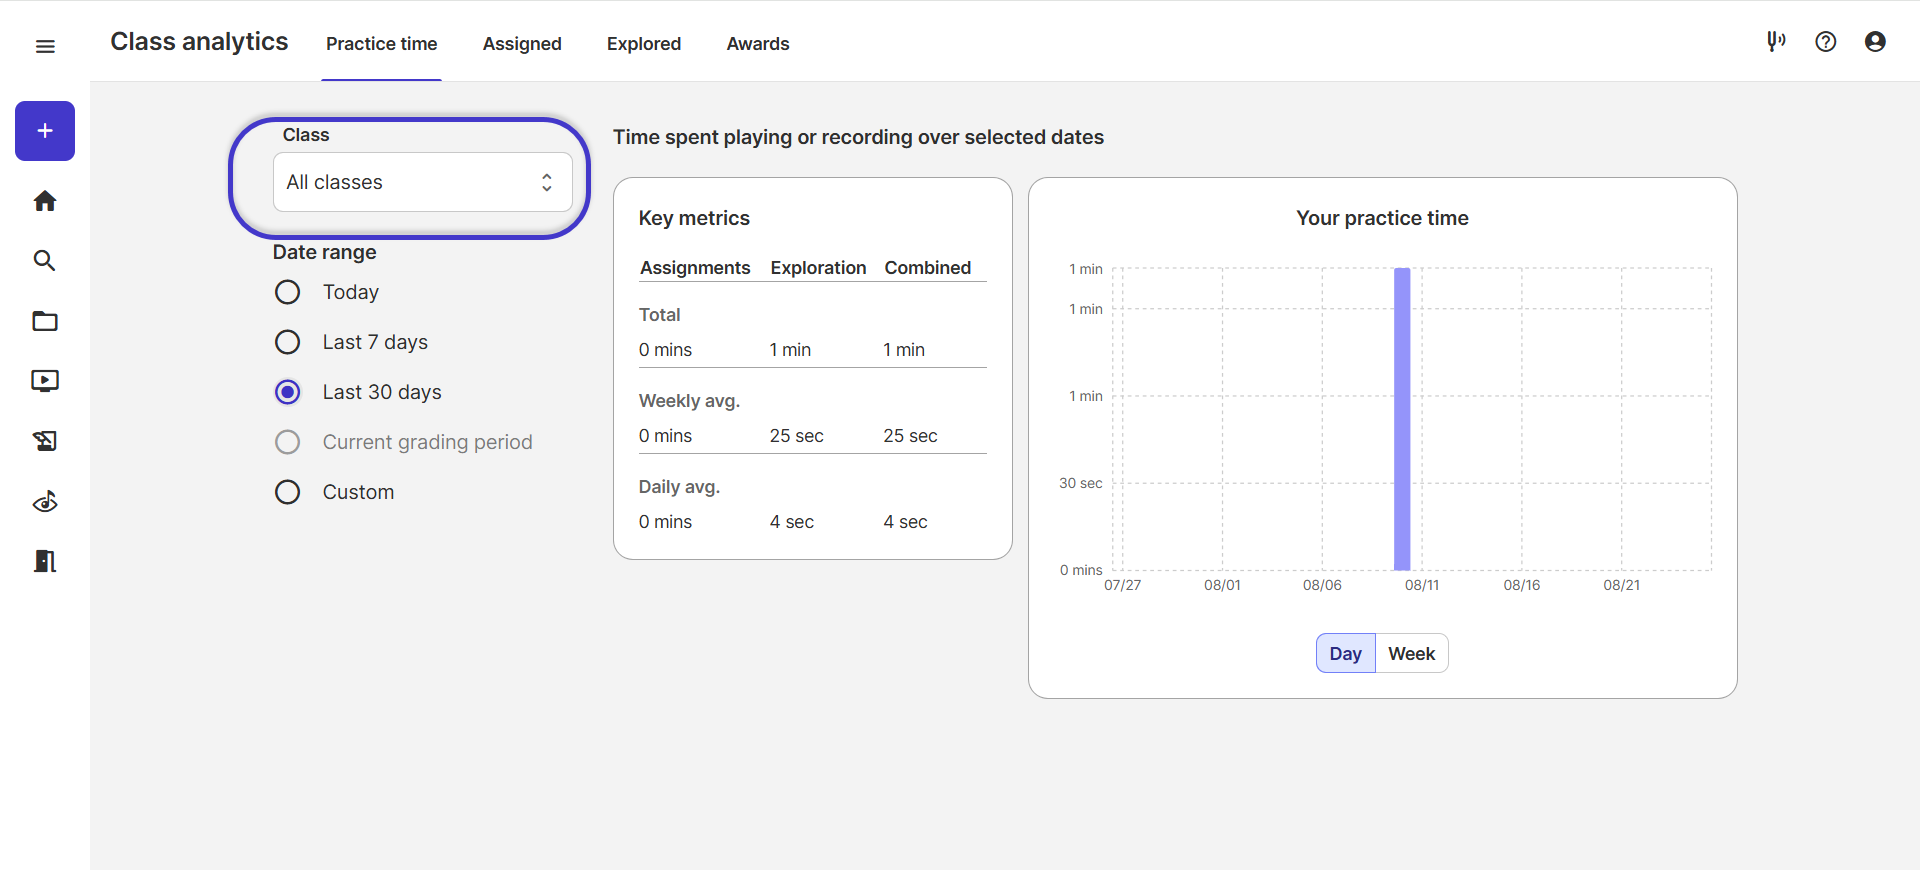Go to Home via the house icon
The width and height of the screenshot is (1920, 870).
pyautogui.click(x=45, y=201)
